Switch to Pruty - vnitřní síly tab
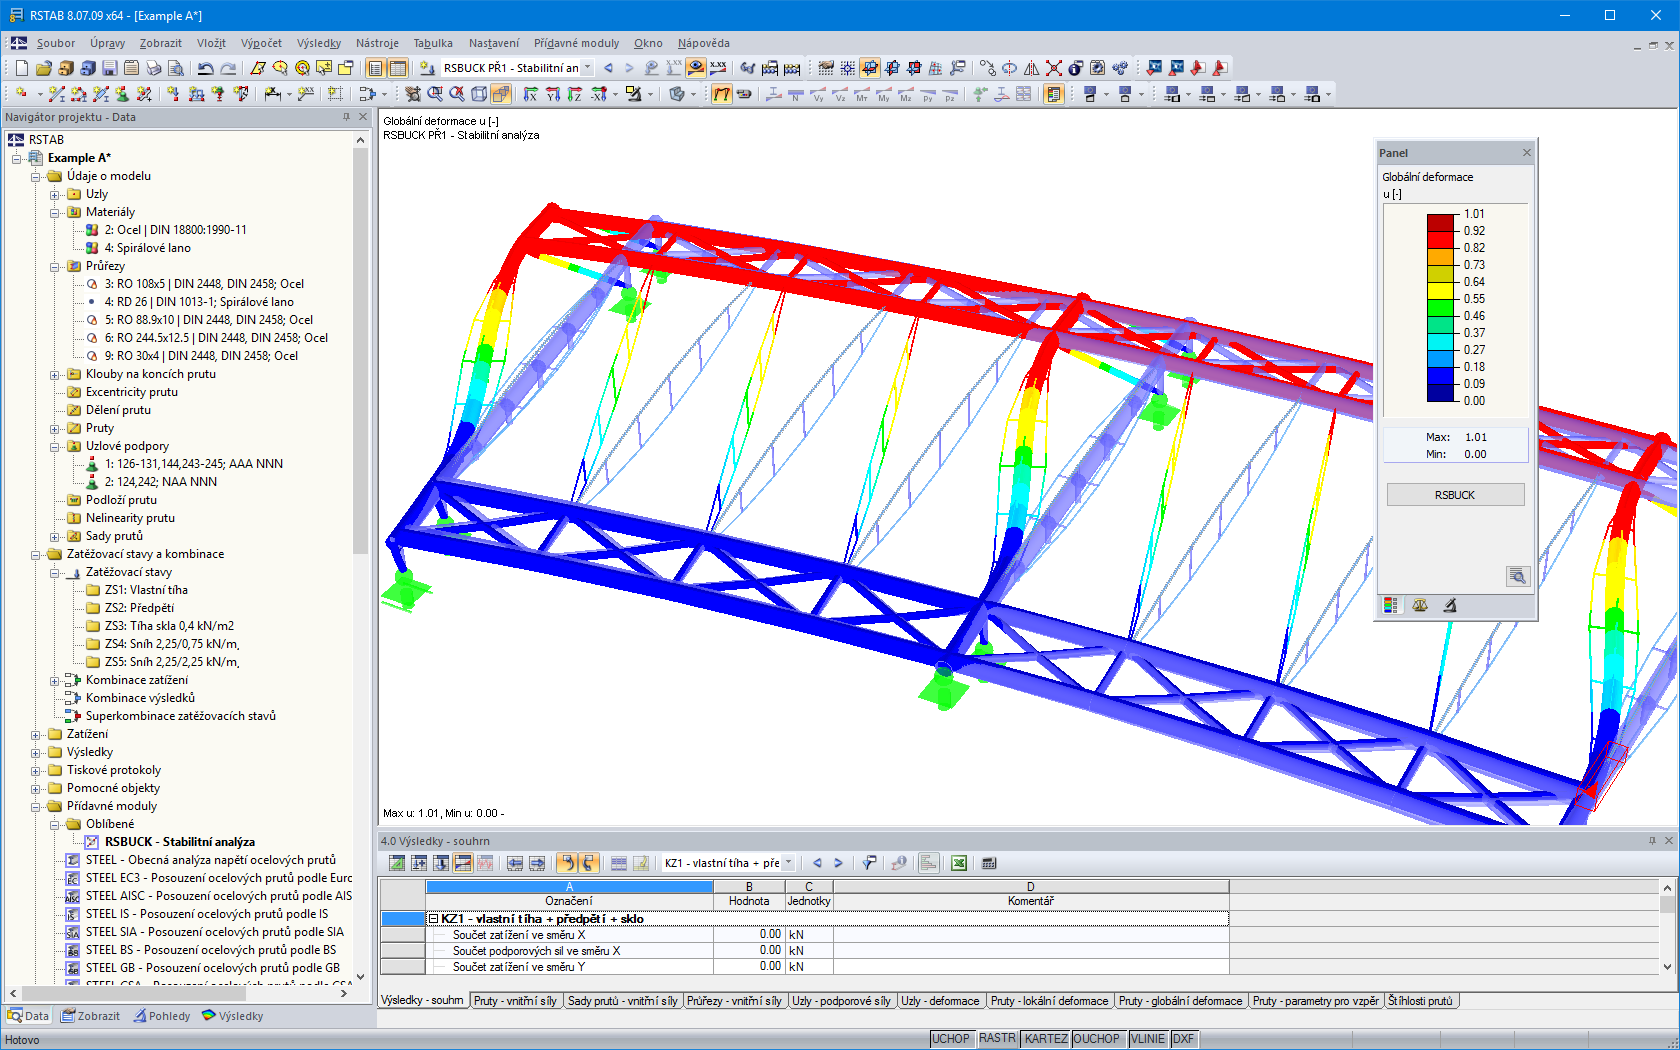 coord(515,1000)
